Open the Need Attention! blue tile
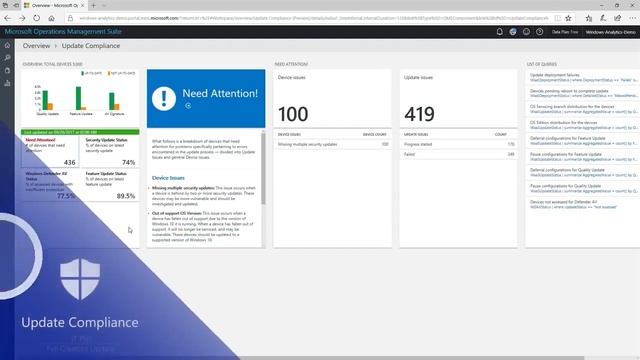The height and width of the screenshot is (360, 640). [206, 98]
